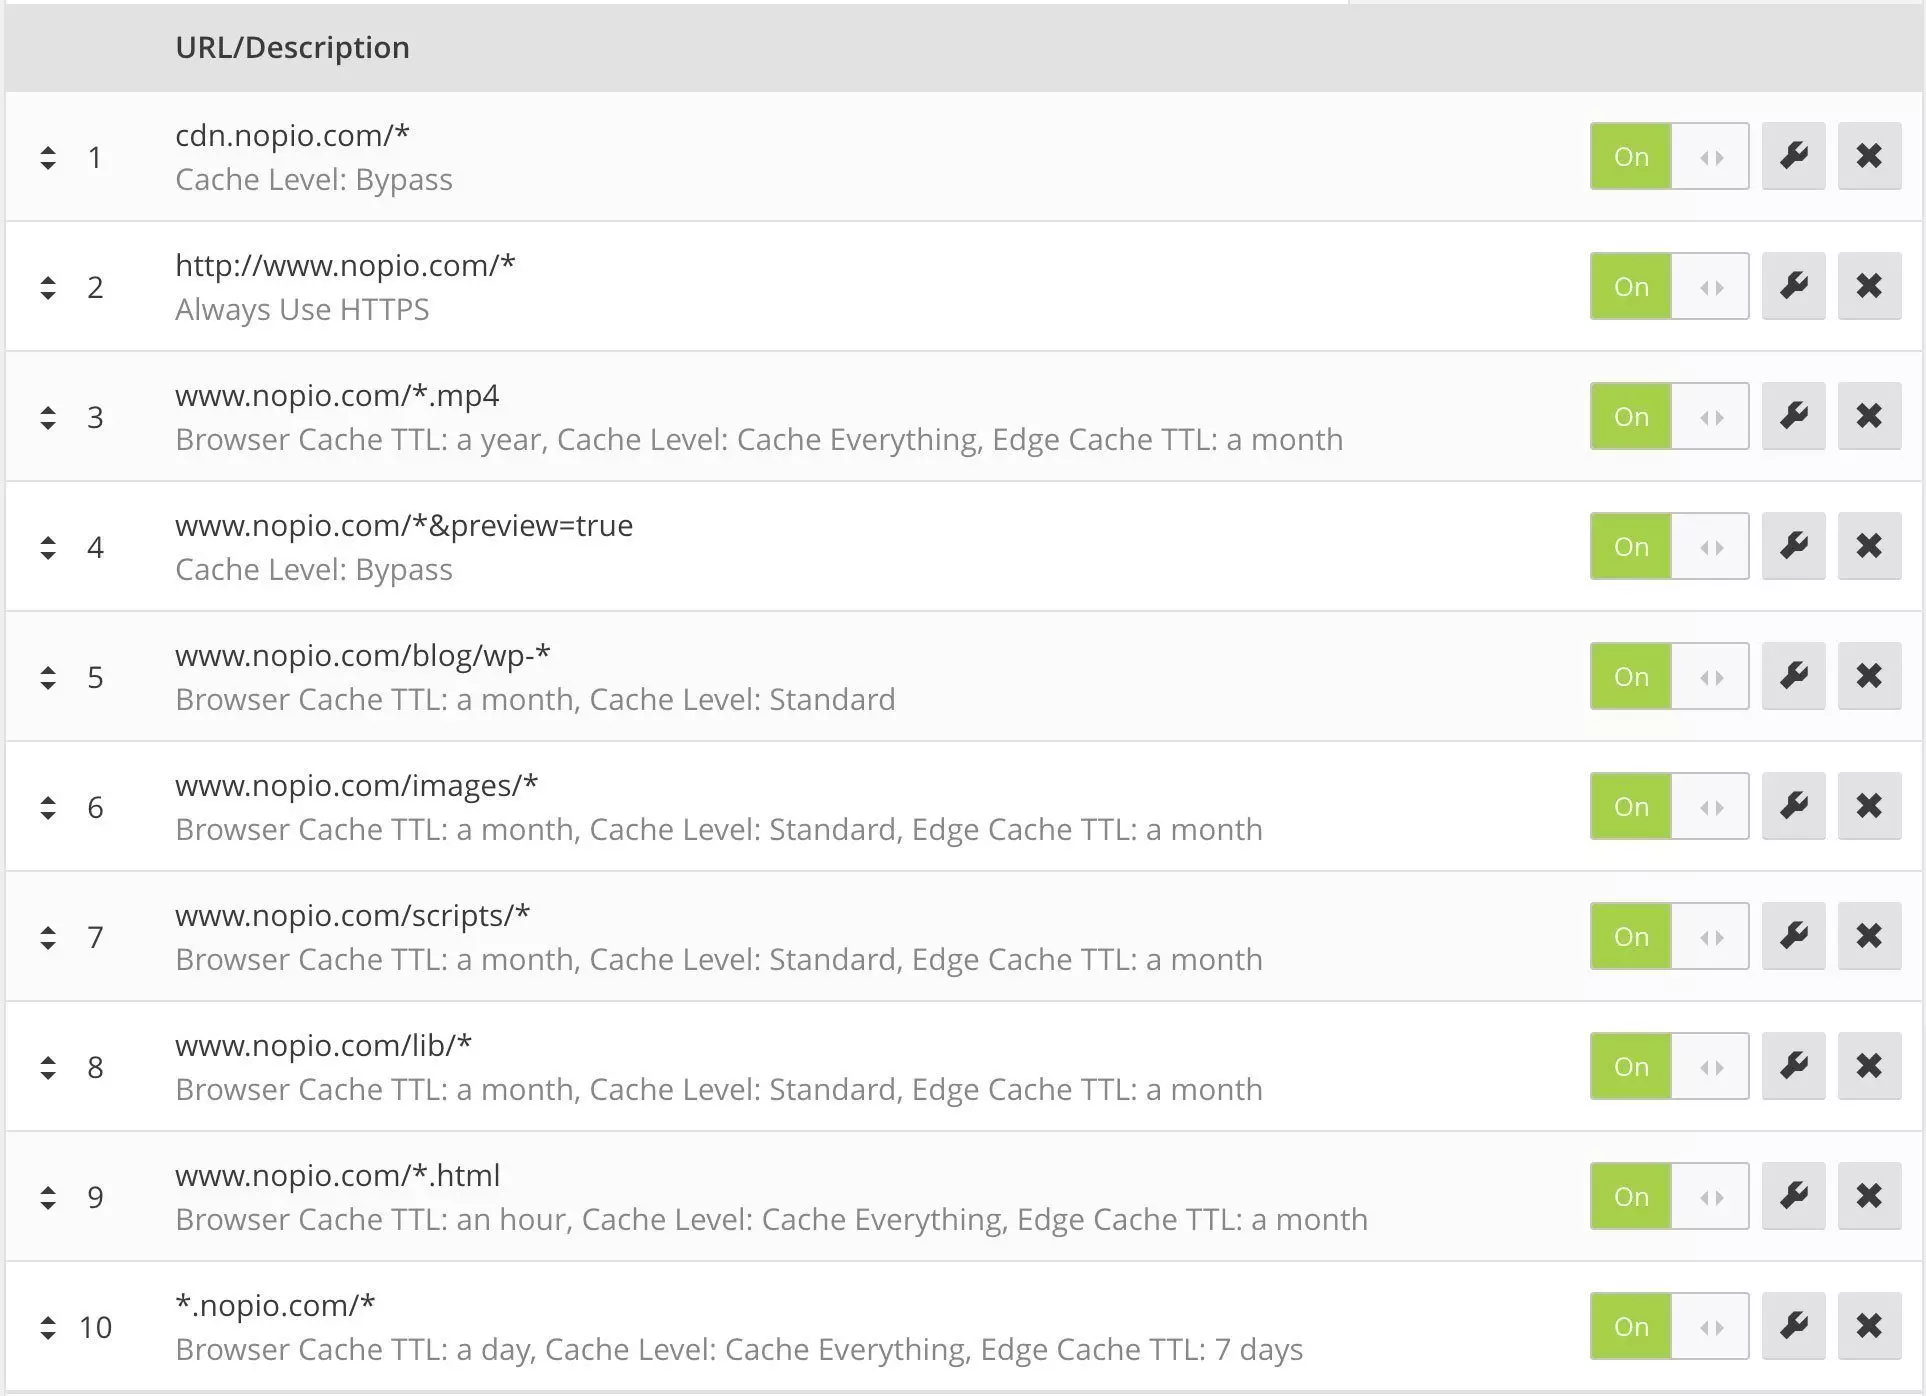Delete the www.nopio.com/scripts/* rule
The image size is (1926, 1396).
coord(1869,936)
